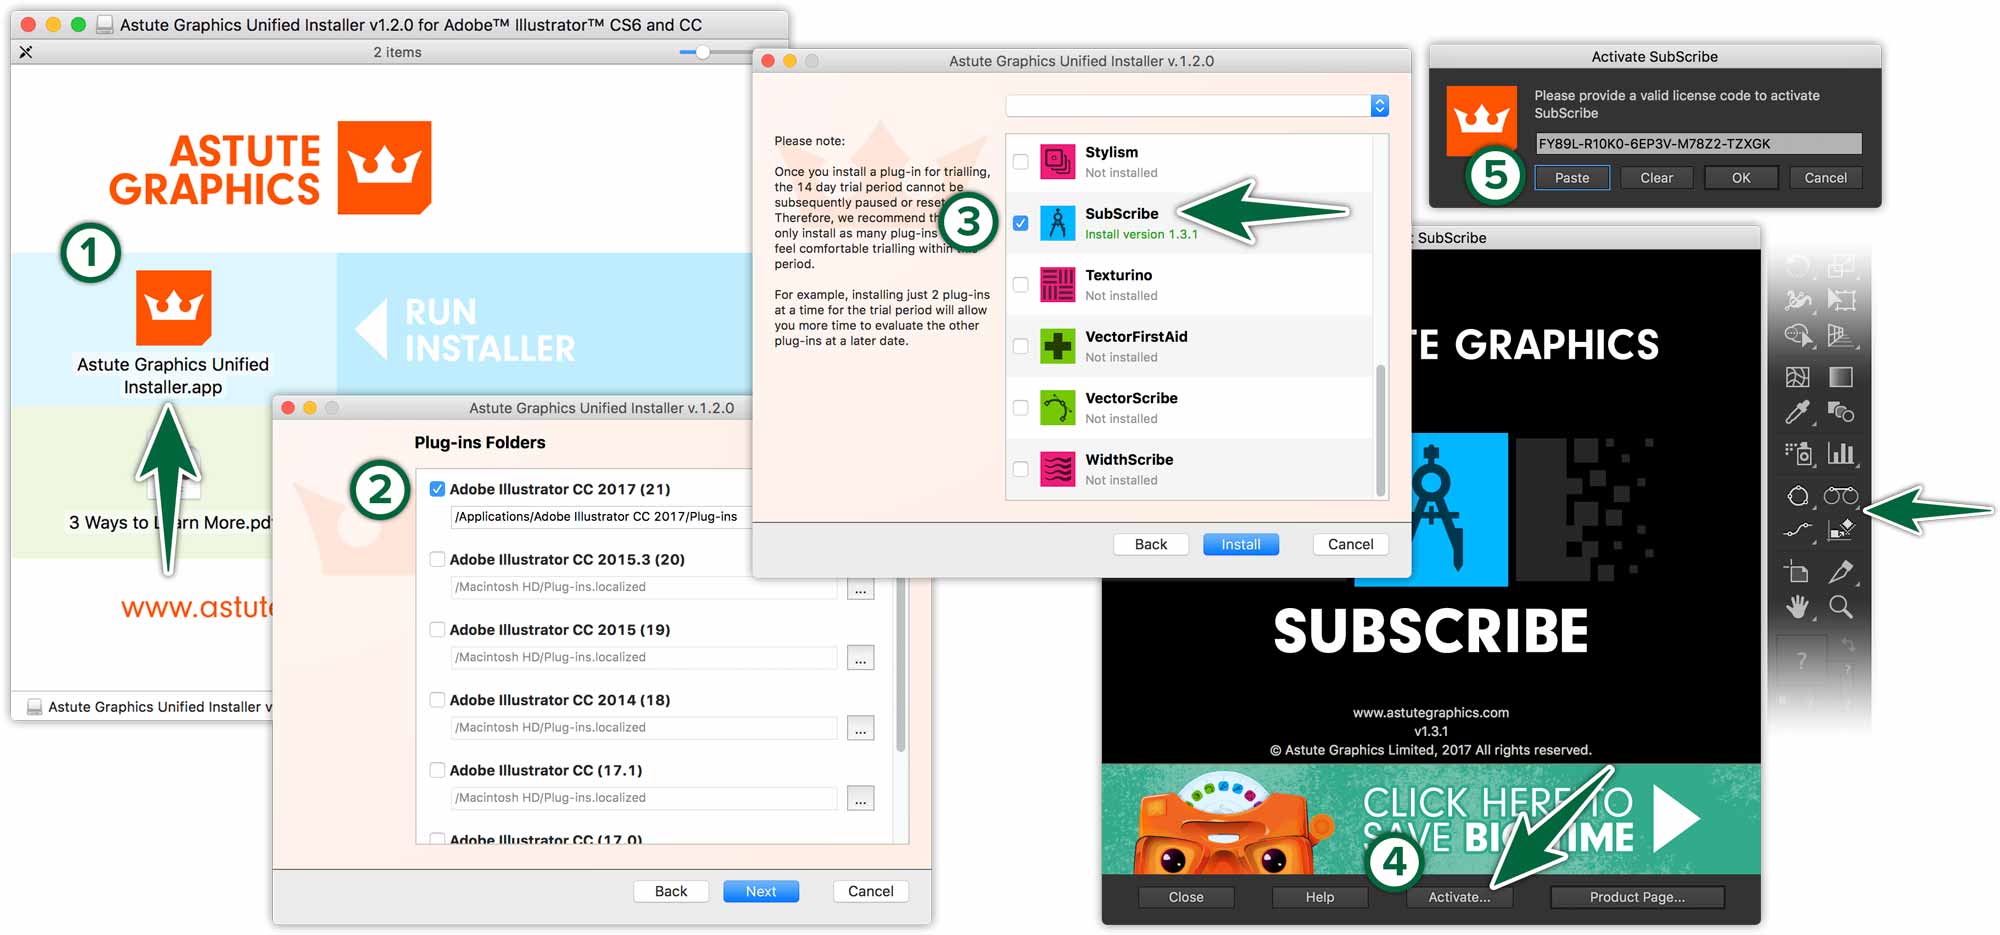Select the Shape Builder tool

(1798, 336)
